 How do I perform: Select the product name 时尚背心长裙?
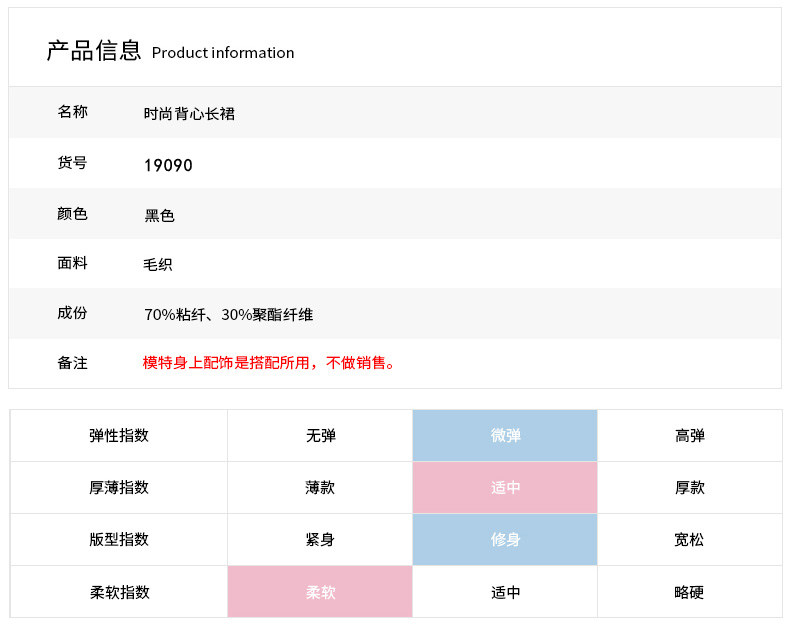[x=189, y=114]
